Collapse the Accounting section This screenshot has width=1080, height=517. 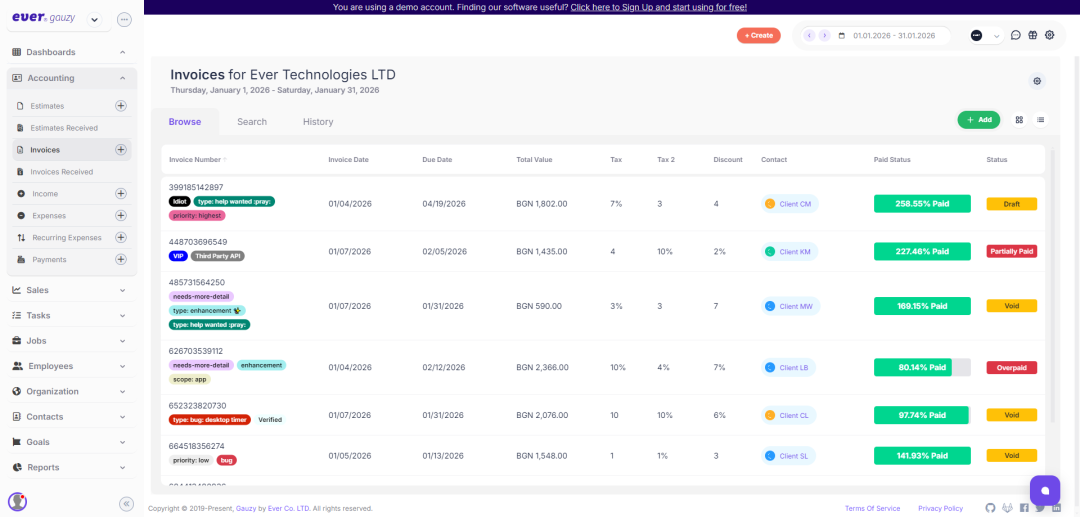pos(121,78)
